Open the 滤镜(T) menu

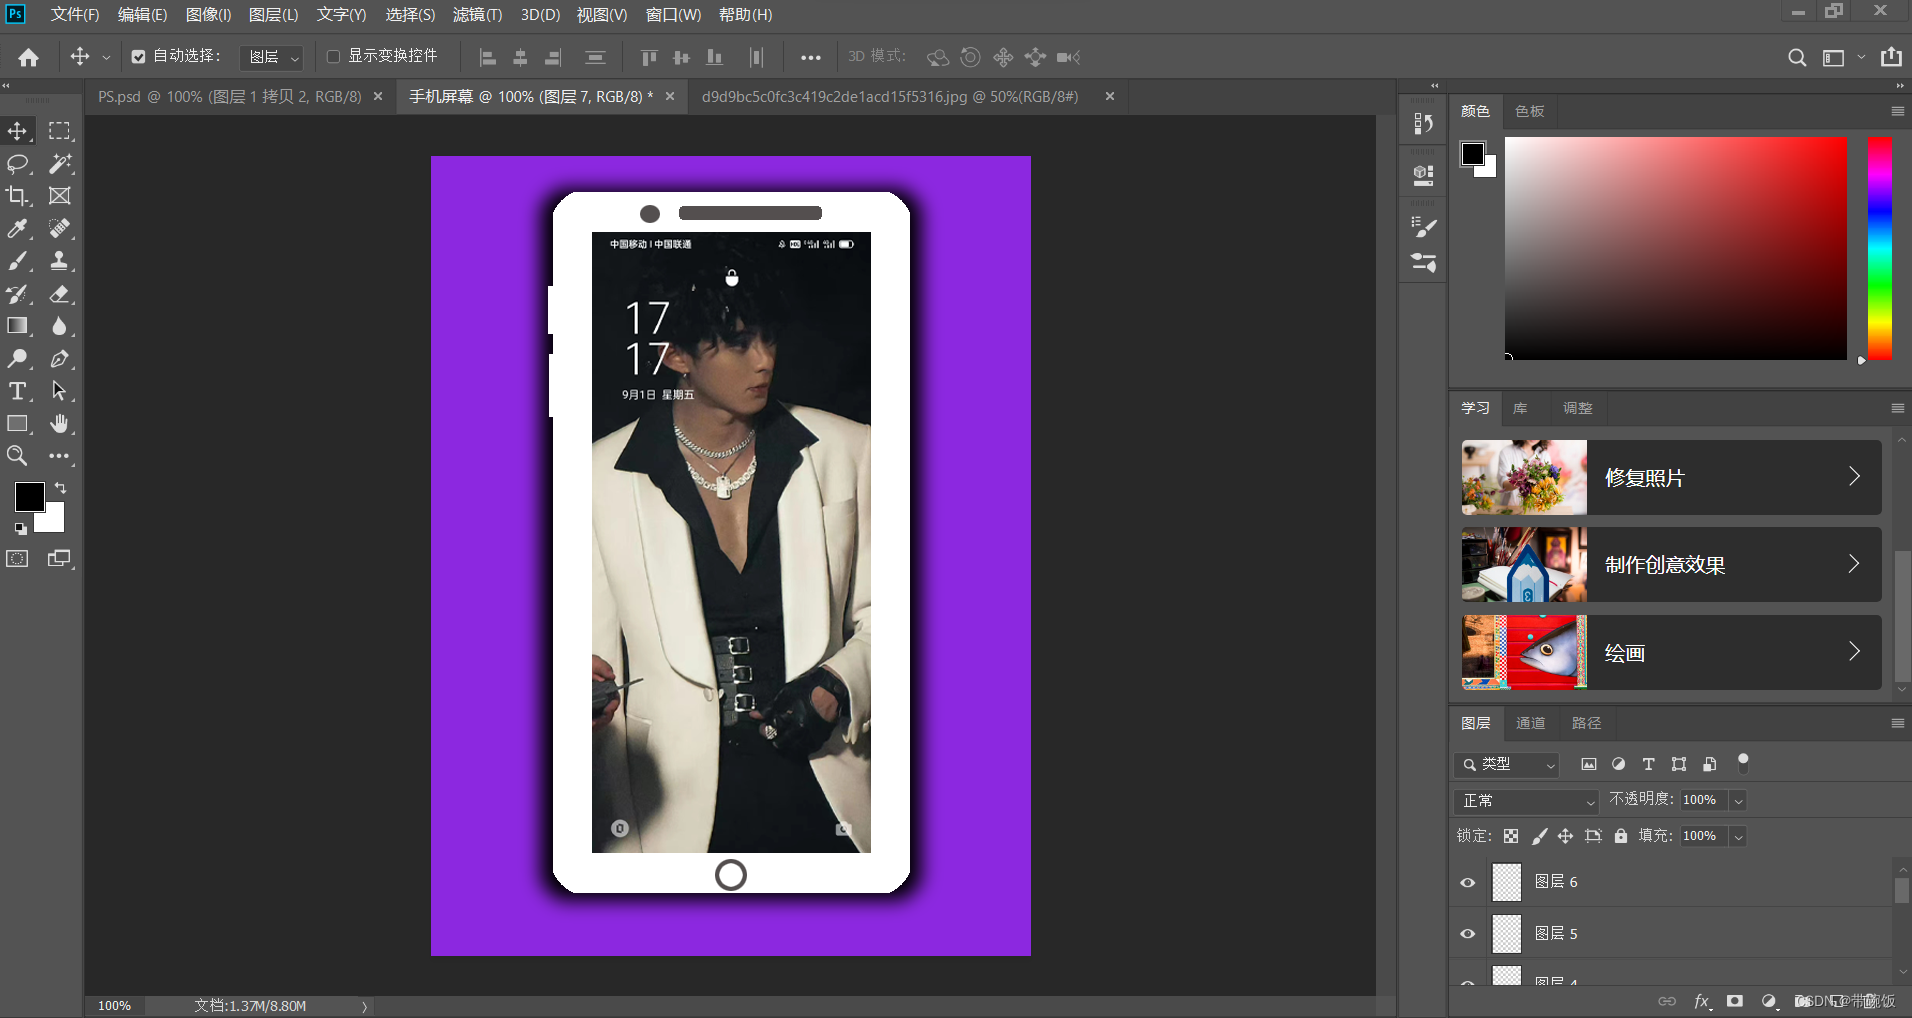pyautogui.click(x=477, y=15)
